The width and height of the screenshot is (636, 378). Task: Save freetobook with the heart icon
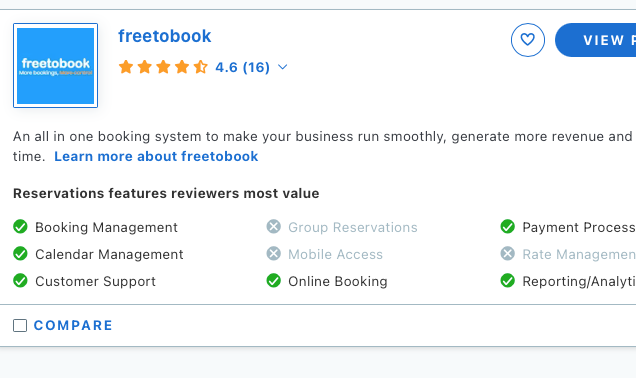[528, 40]
